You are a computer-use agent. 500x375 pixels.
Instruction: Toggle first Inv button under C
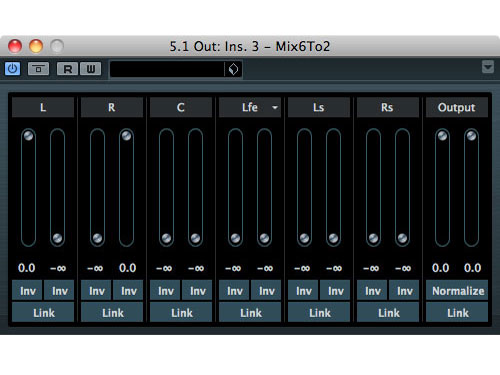(165, 291)
